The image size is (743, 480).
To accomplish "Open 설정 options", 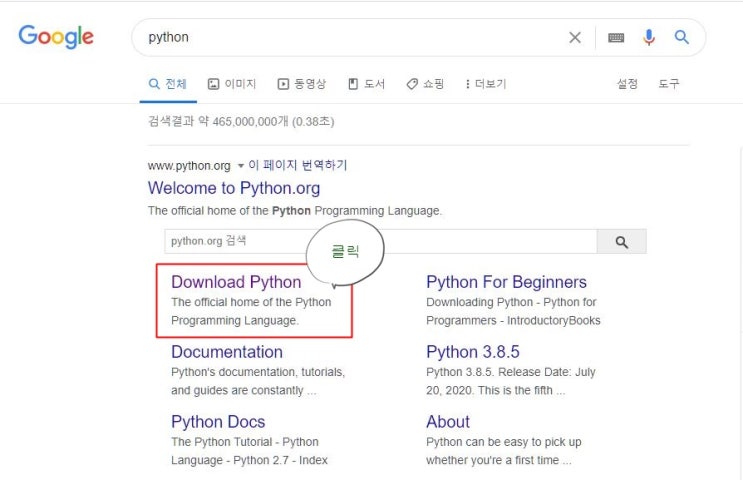I will 627,84.
